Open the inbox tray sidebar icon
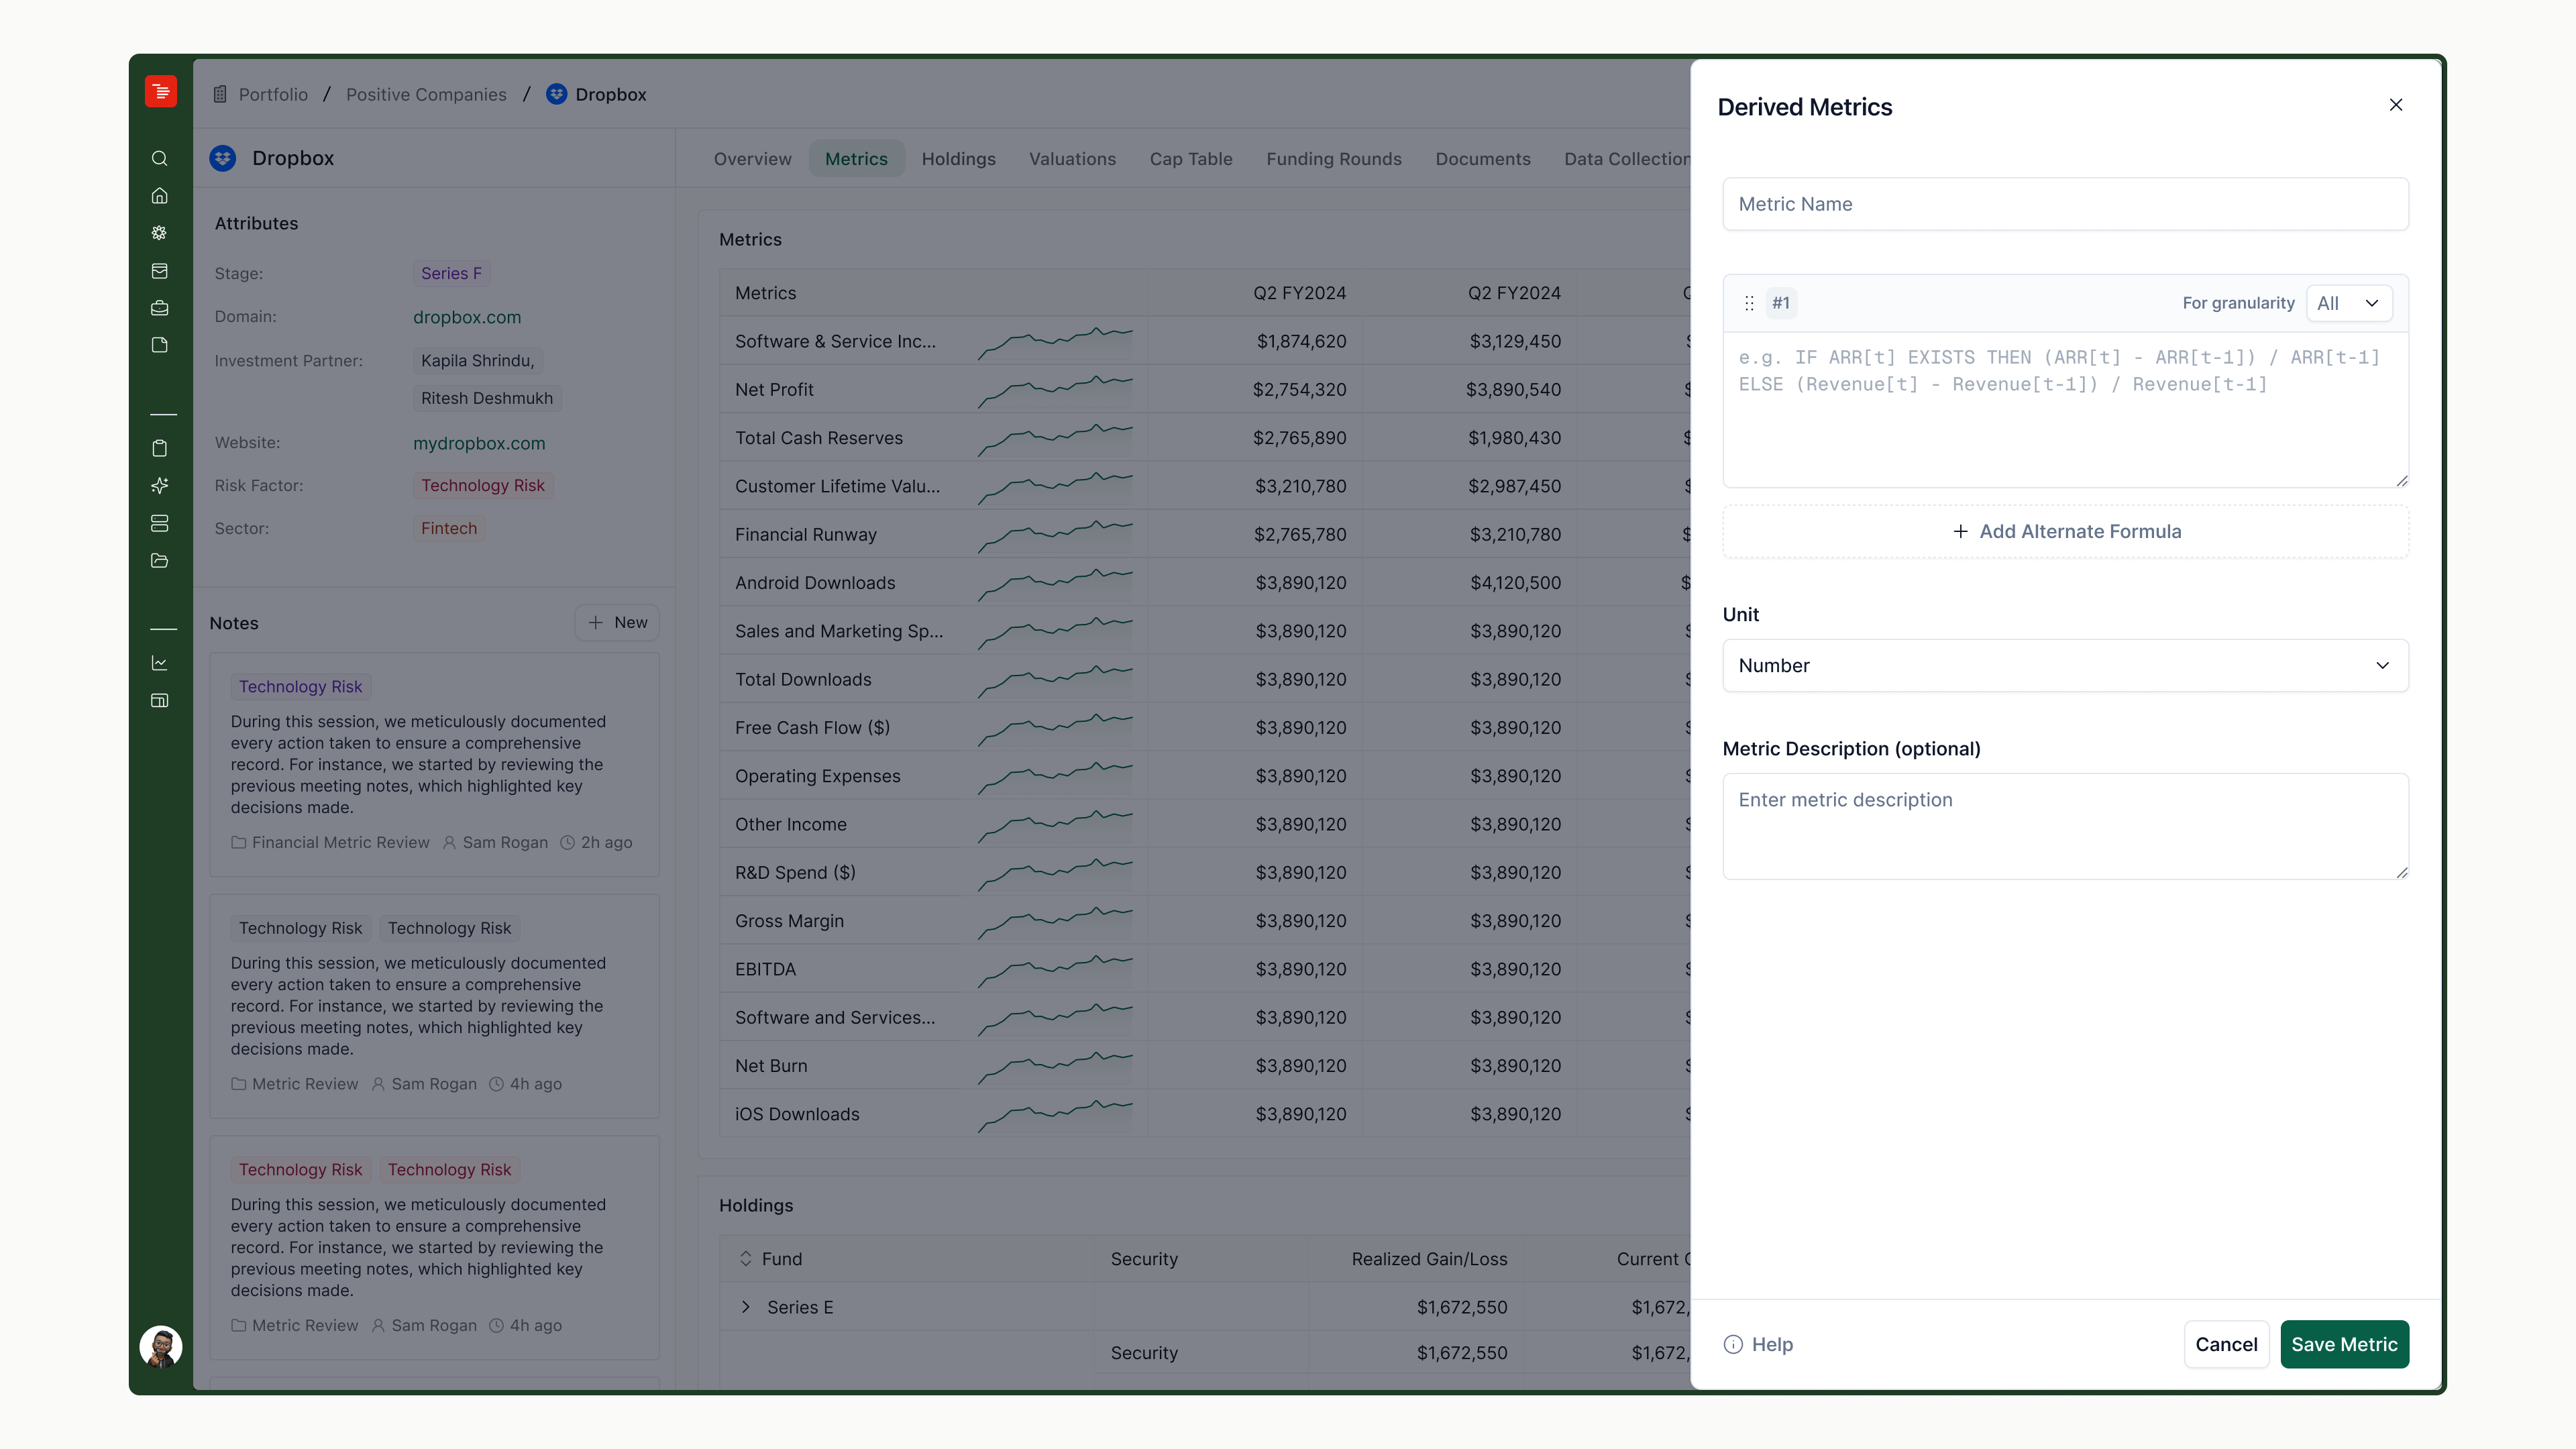 (159, 271)
